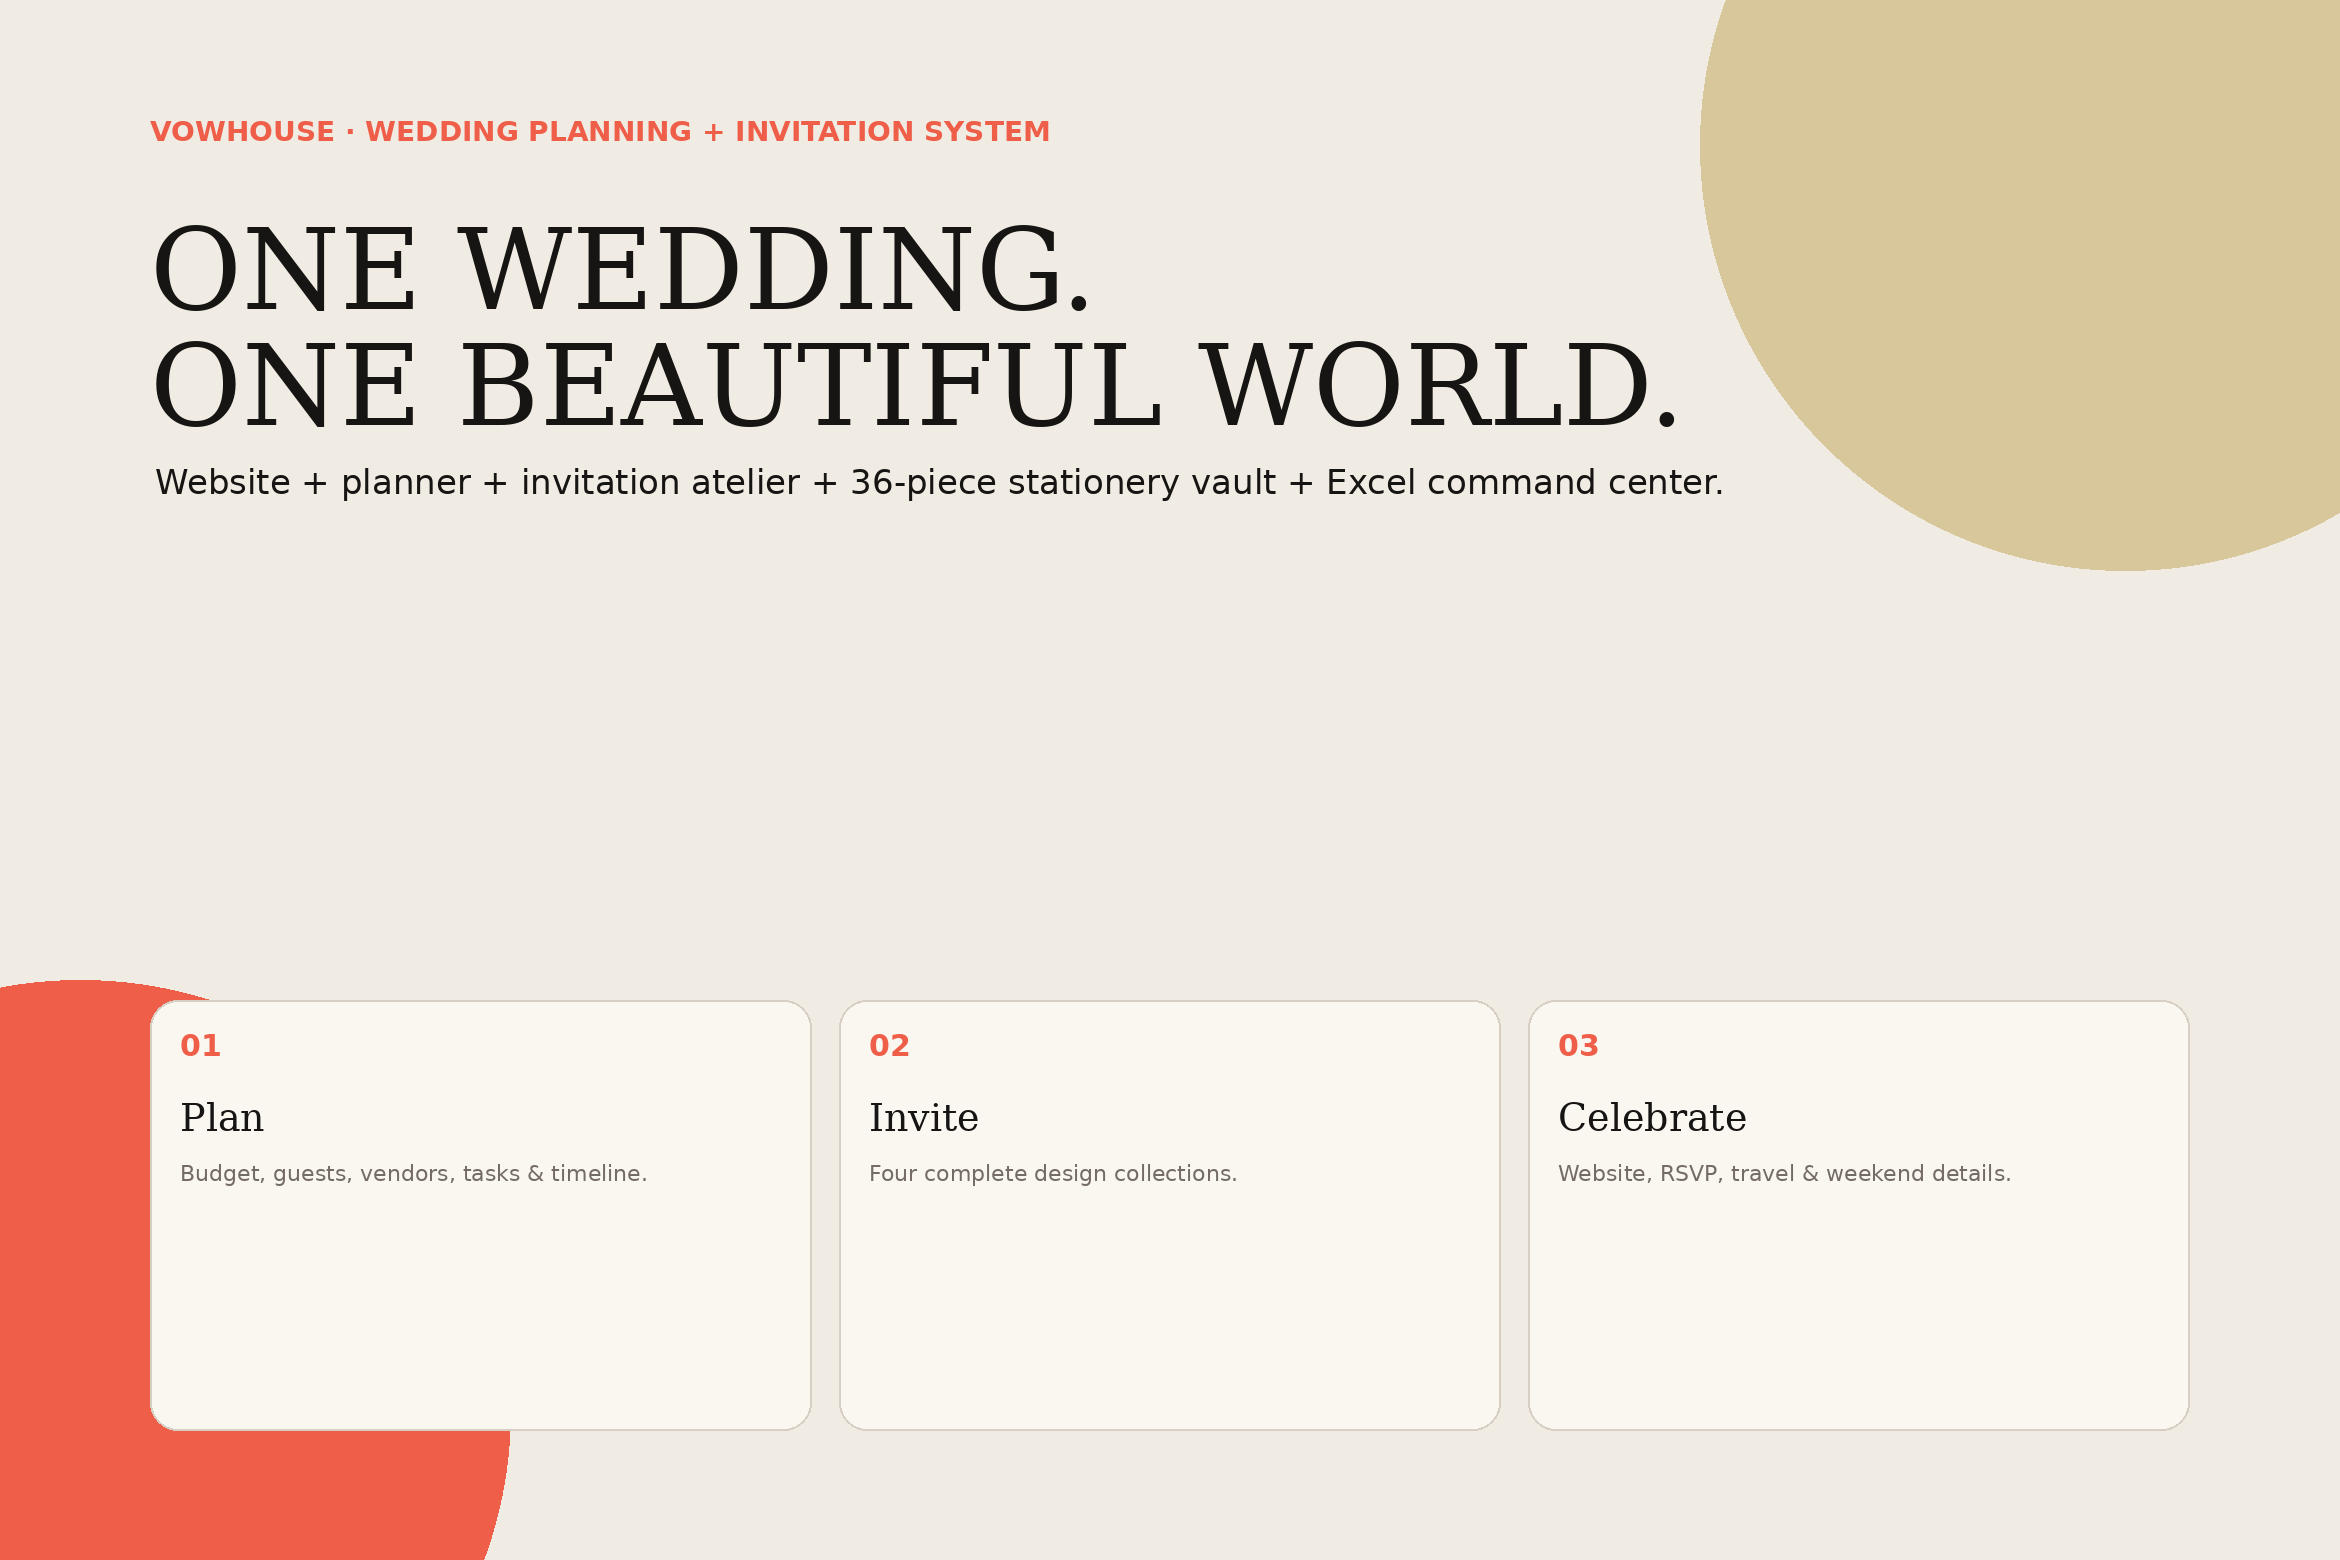The width and height of the screenshot is (2340, 1560).
Task: Open the Invite card
Action: [1169, 1215]
